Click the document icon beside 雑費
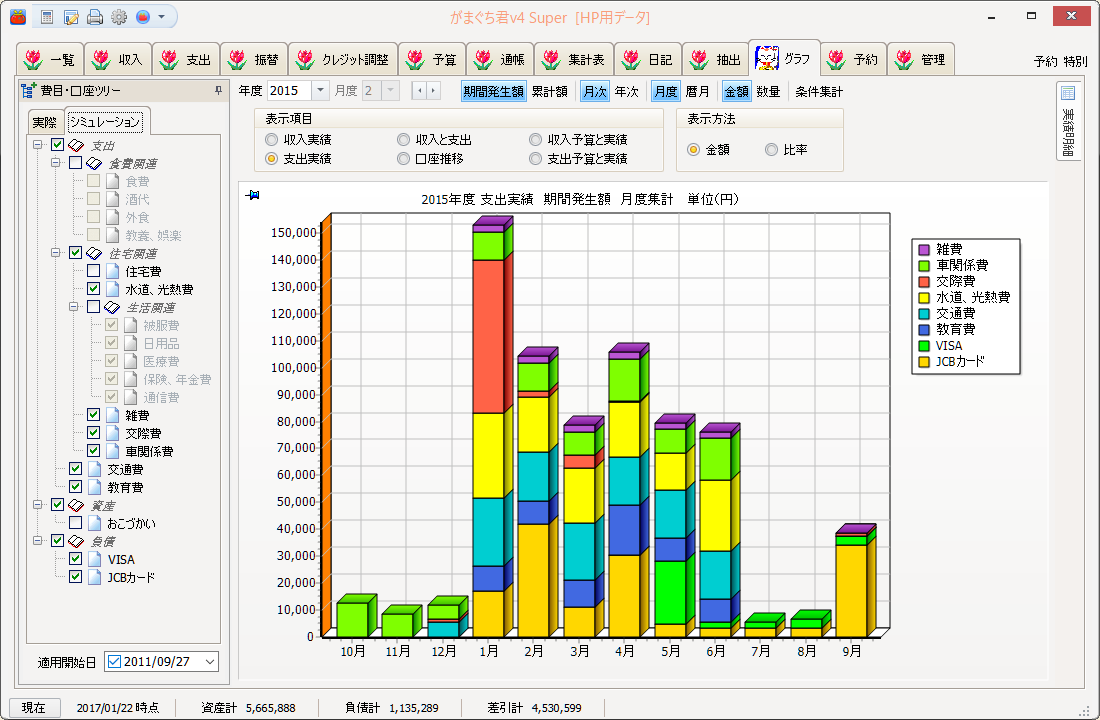Image resolution: width=1100 pixels, height=720 pixels. coord(112,415)
